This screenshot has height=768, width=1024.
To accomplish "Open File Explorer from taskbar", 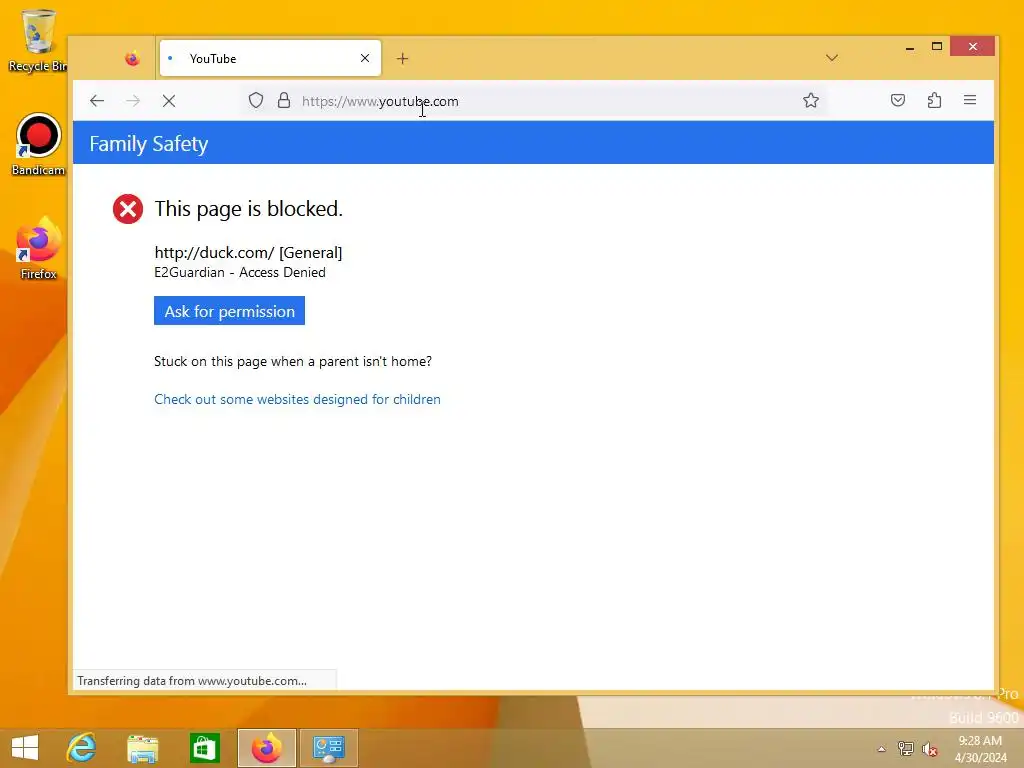I will coord(143,748).
